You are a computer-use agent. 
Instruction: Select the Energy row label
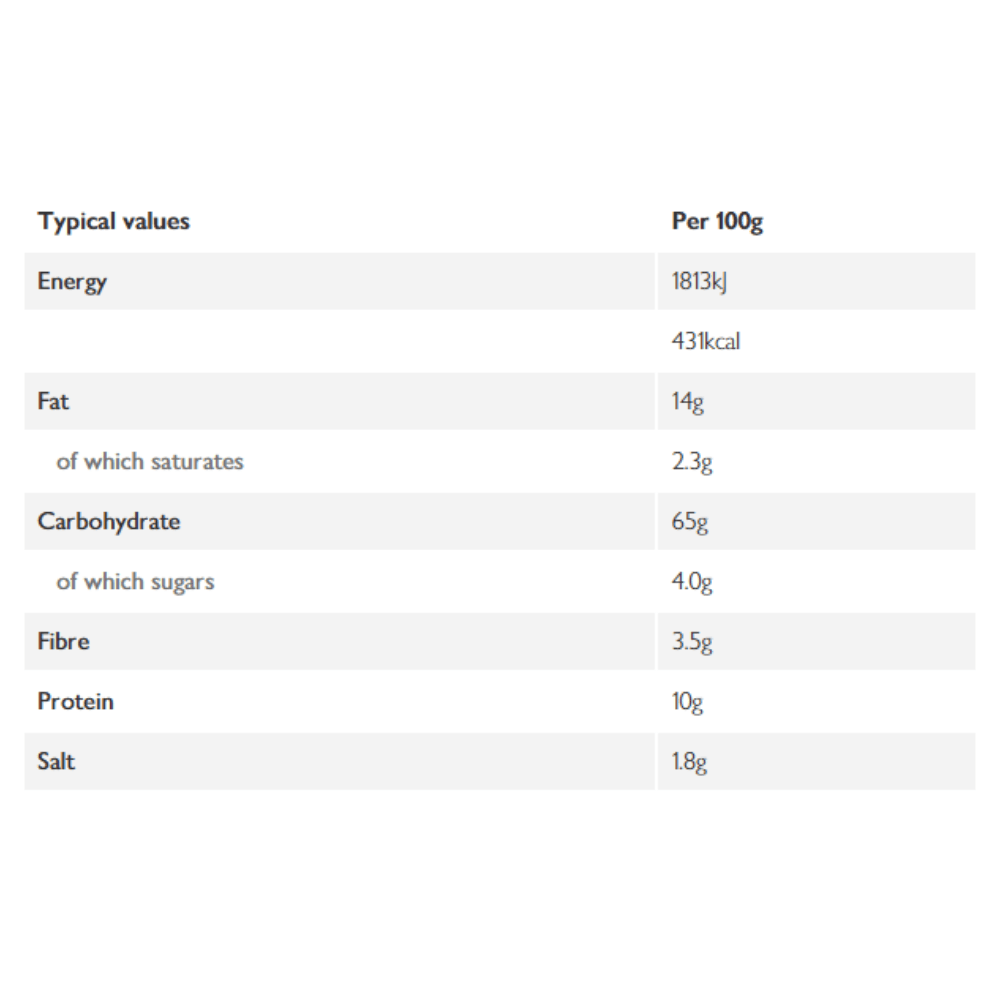coord(72,281)
